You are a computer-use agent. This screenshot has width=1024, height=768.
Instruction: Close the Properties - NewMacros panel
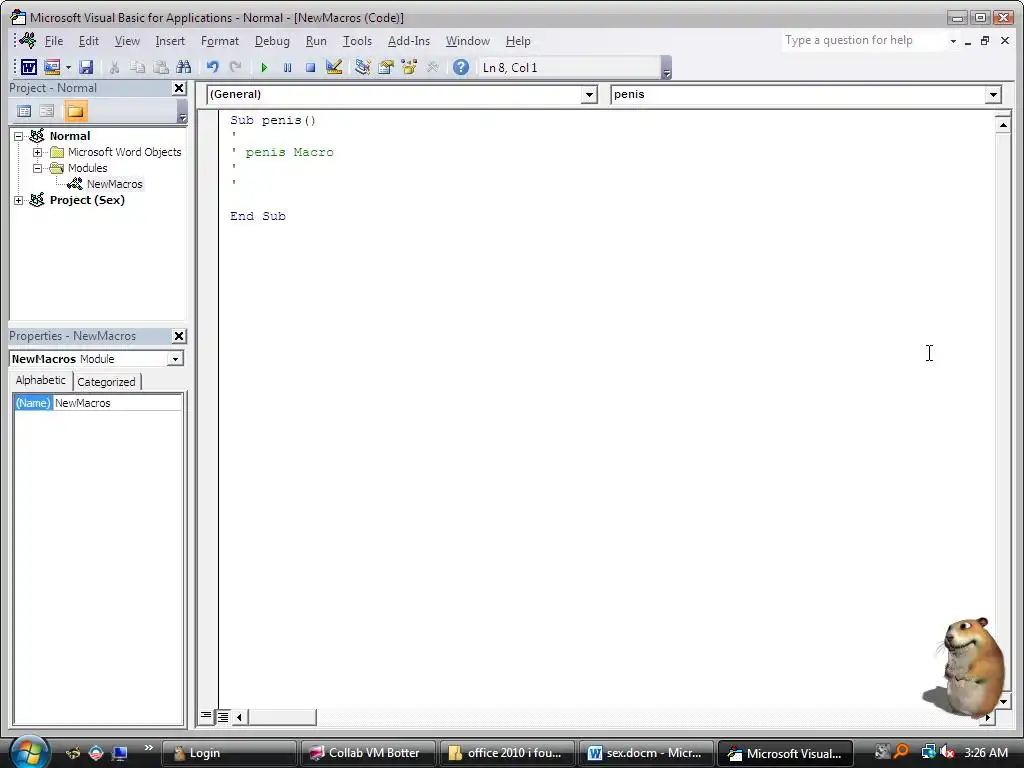179,336
